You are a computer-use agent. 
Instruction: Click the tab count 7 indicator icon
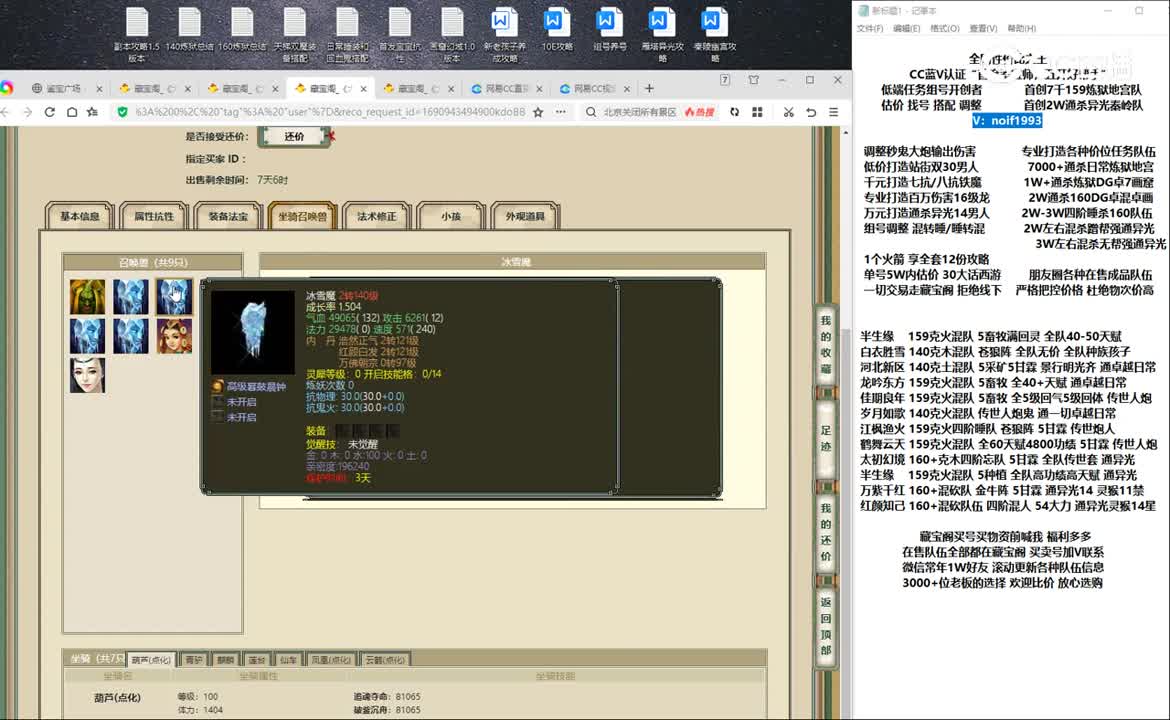(x=725, y=80)
